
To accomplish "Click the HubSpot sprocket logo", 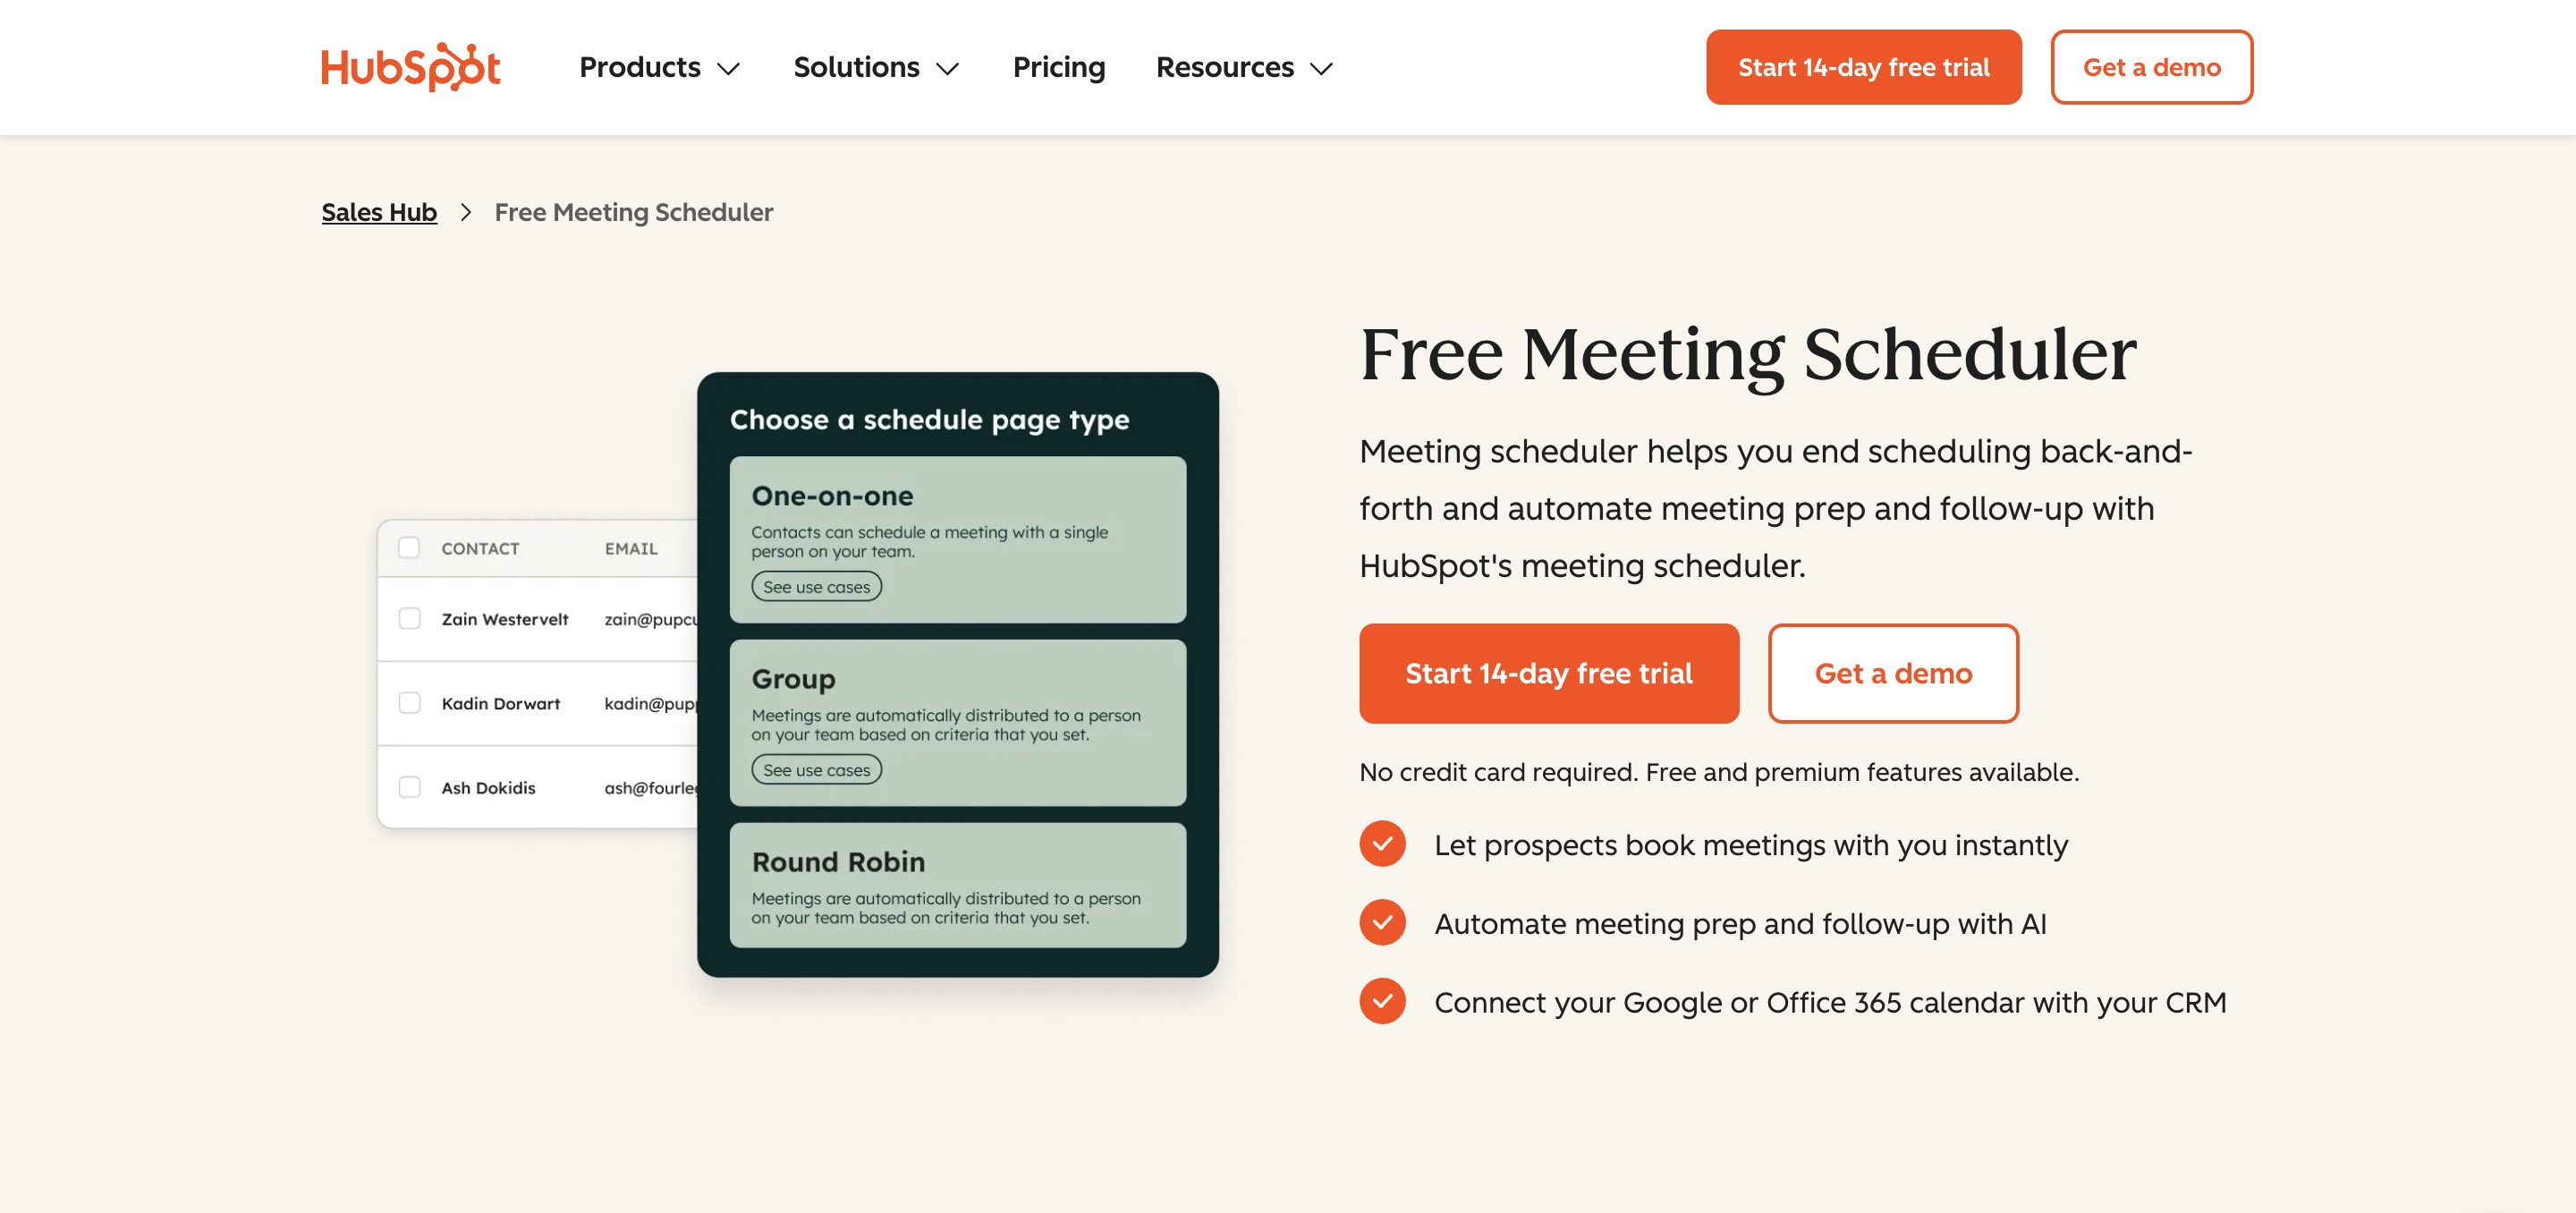I will [409, 67].
